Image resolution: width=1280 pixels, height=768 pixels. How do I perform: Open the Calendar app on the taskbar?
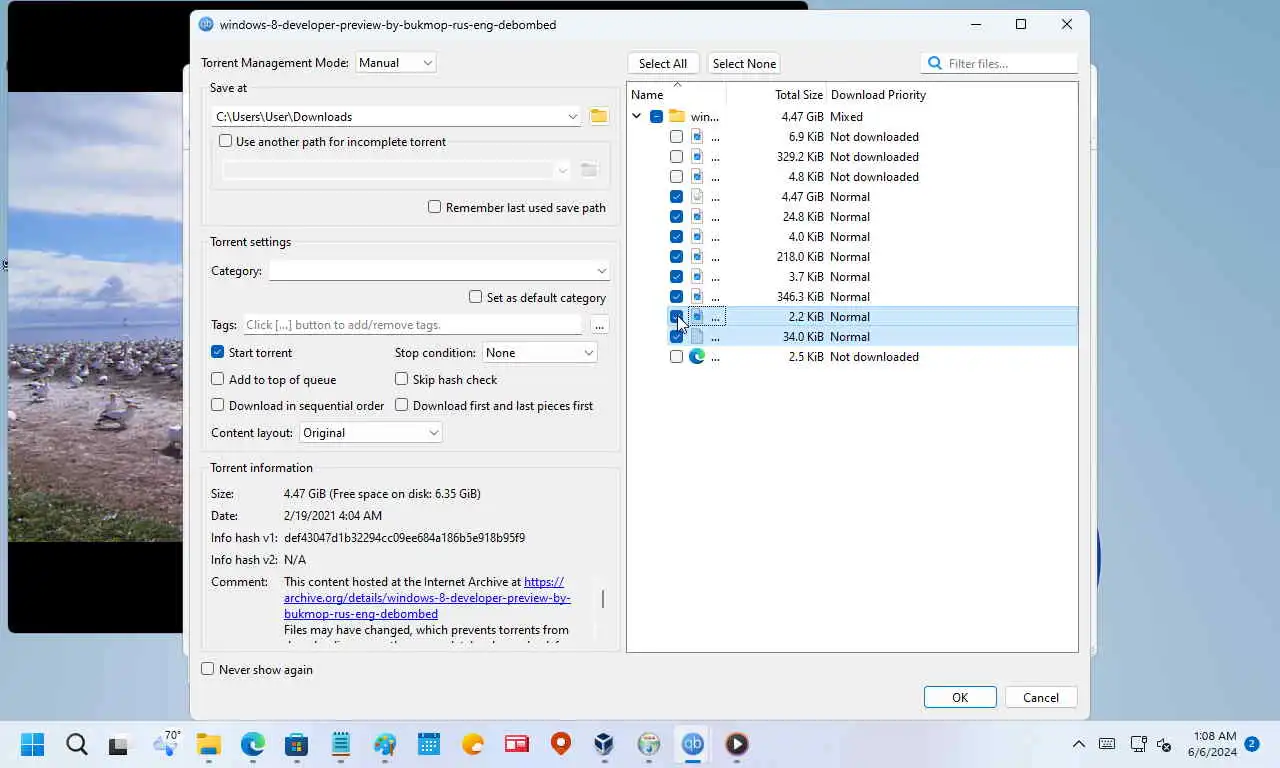(429, 744)
